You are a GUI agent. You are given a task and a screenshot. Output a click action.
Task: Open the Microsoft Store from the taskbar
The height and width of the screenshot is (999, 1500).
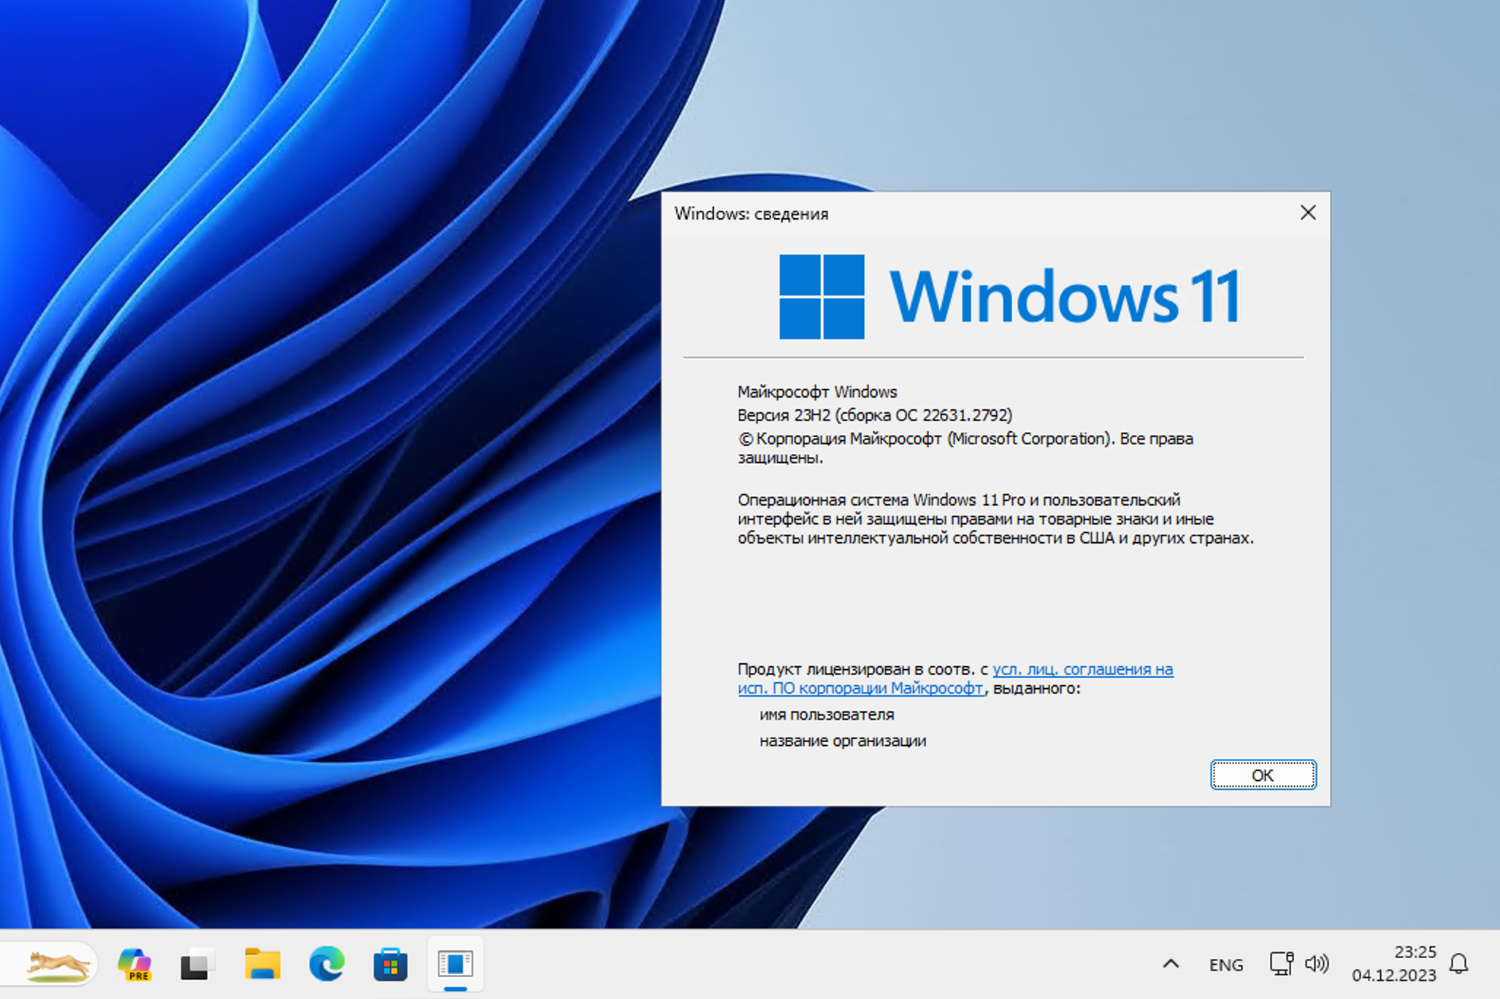coord(390,964)
